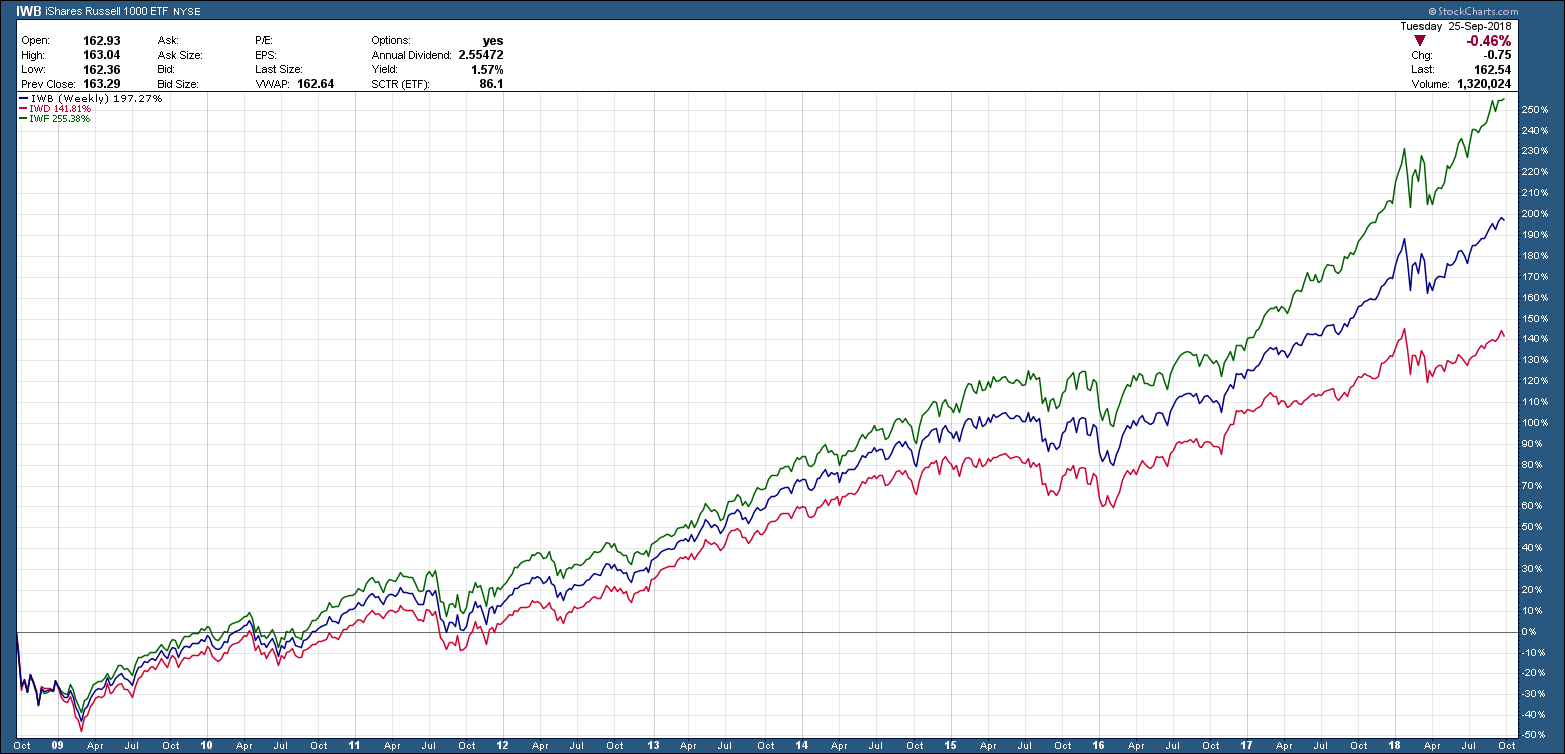Click the 15 year label on x-axis

950,745
